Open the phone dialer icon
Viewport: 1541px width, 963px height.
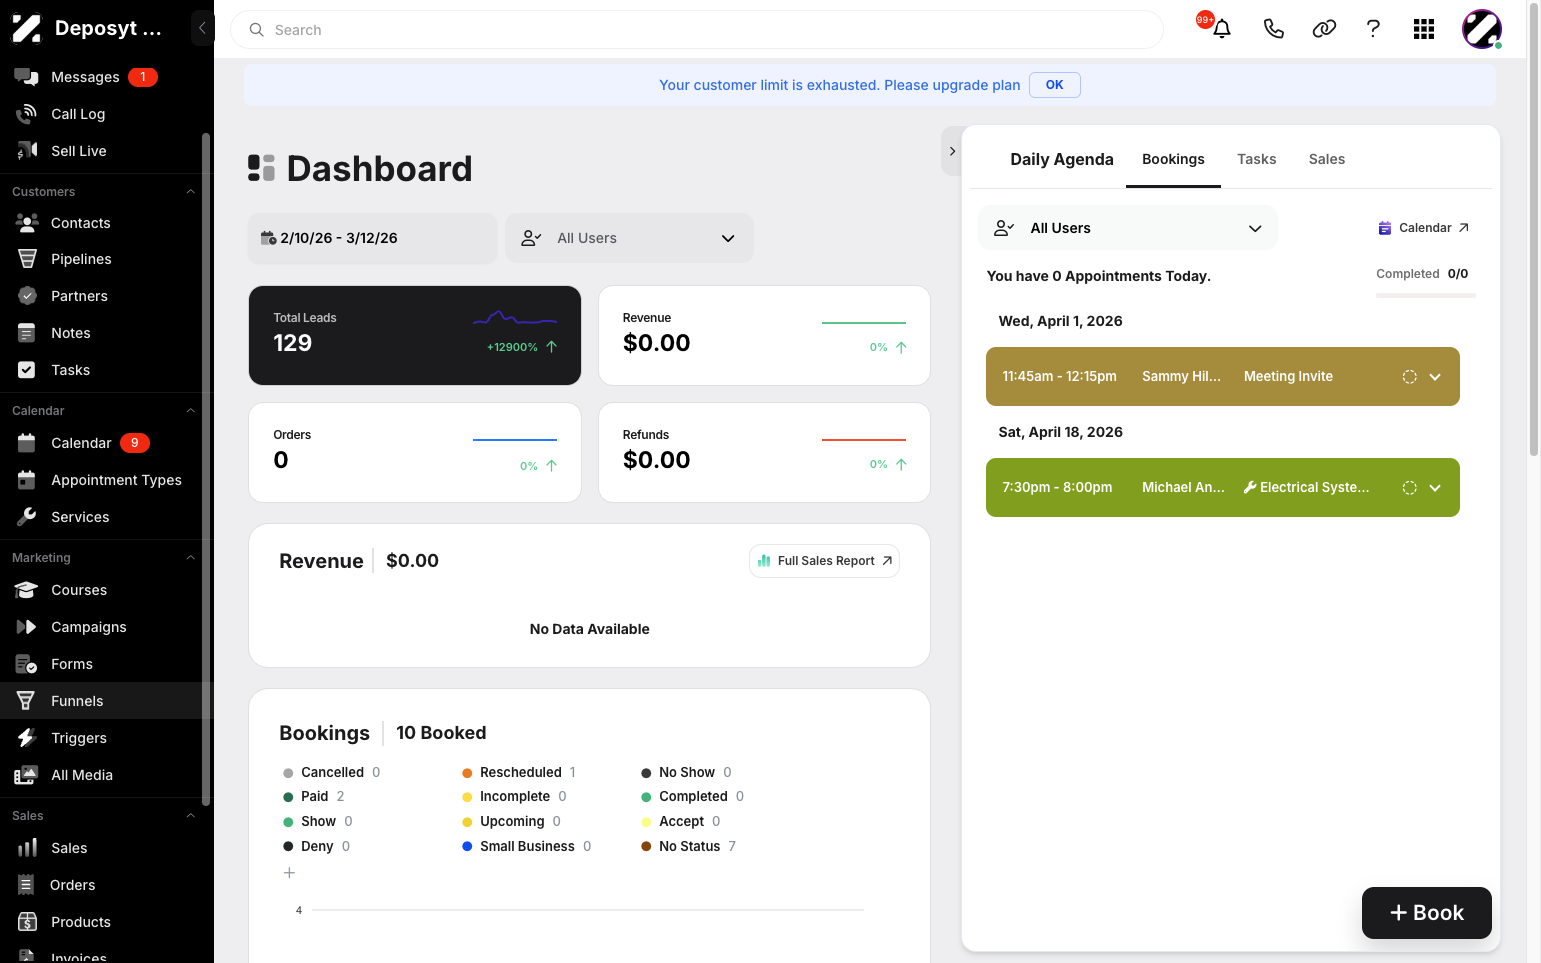(x=1273, y=29)
